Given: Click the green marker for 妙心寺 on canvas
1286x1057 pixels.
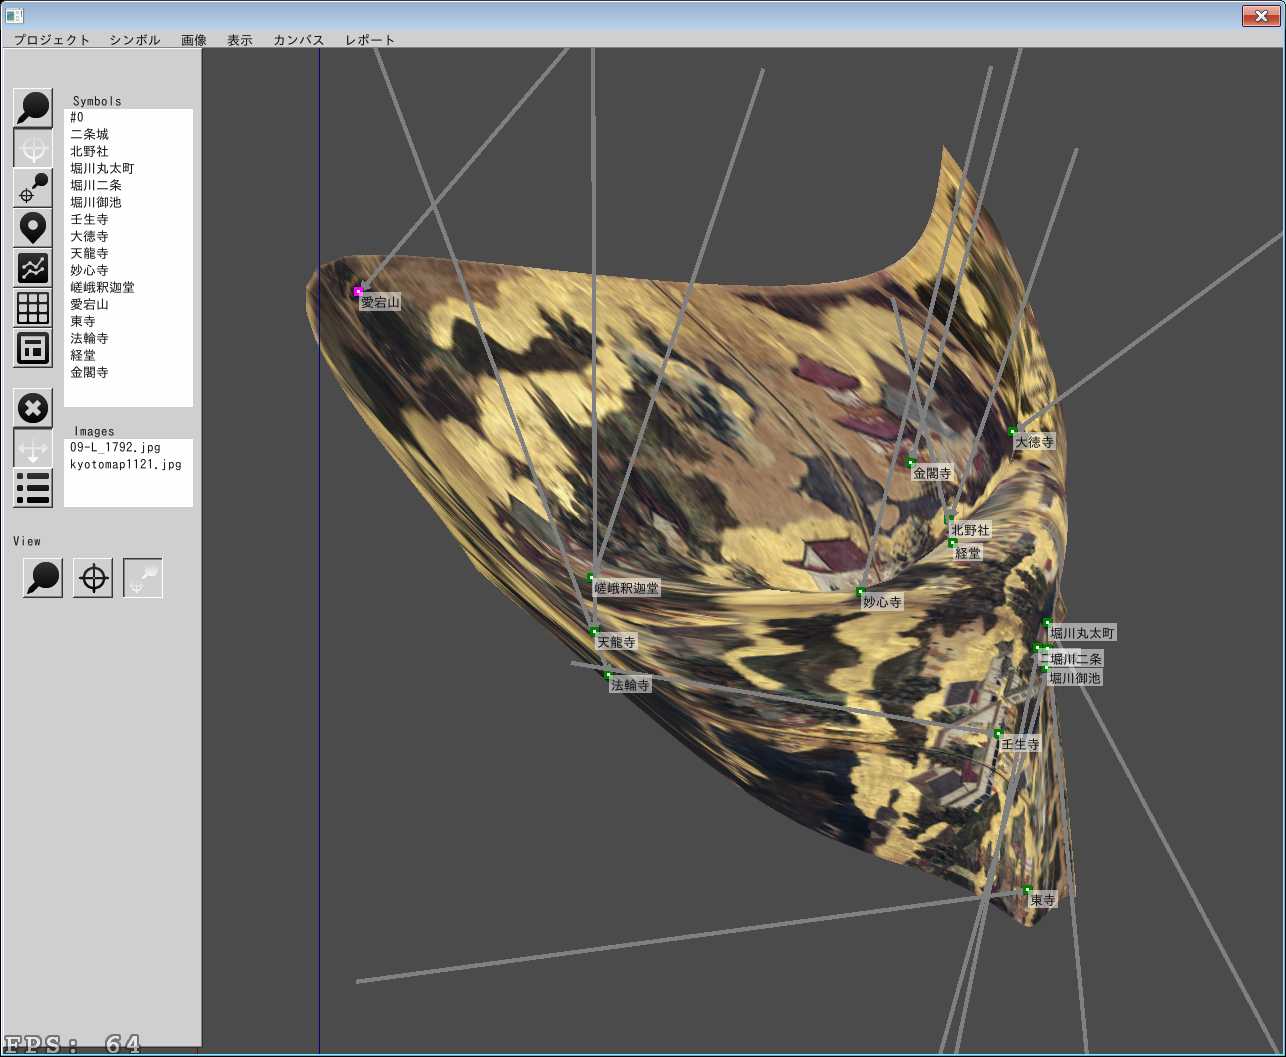Looking at the screenshot, I should tap(860, 591).
